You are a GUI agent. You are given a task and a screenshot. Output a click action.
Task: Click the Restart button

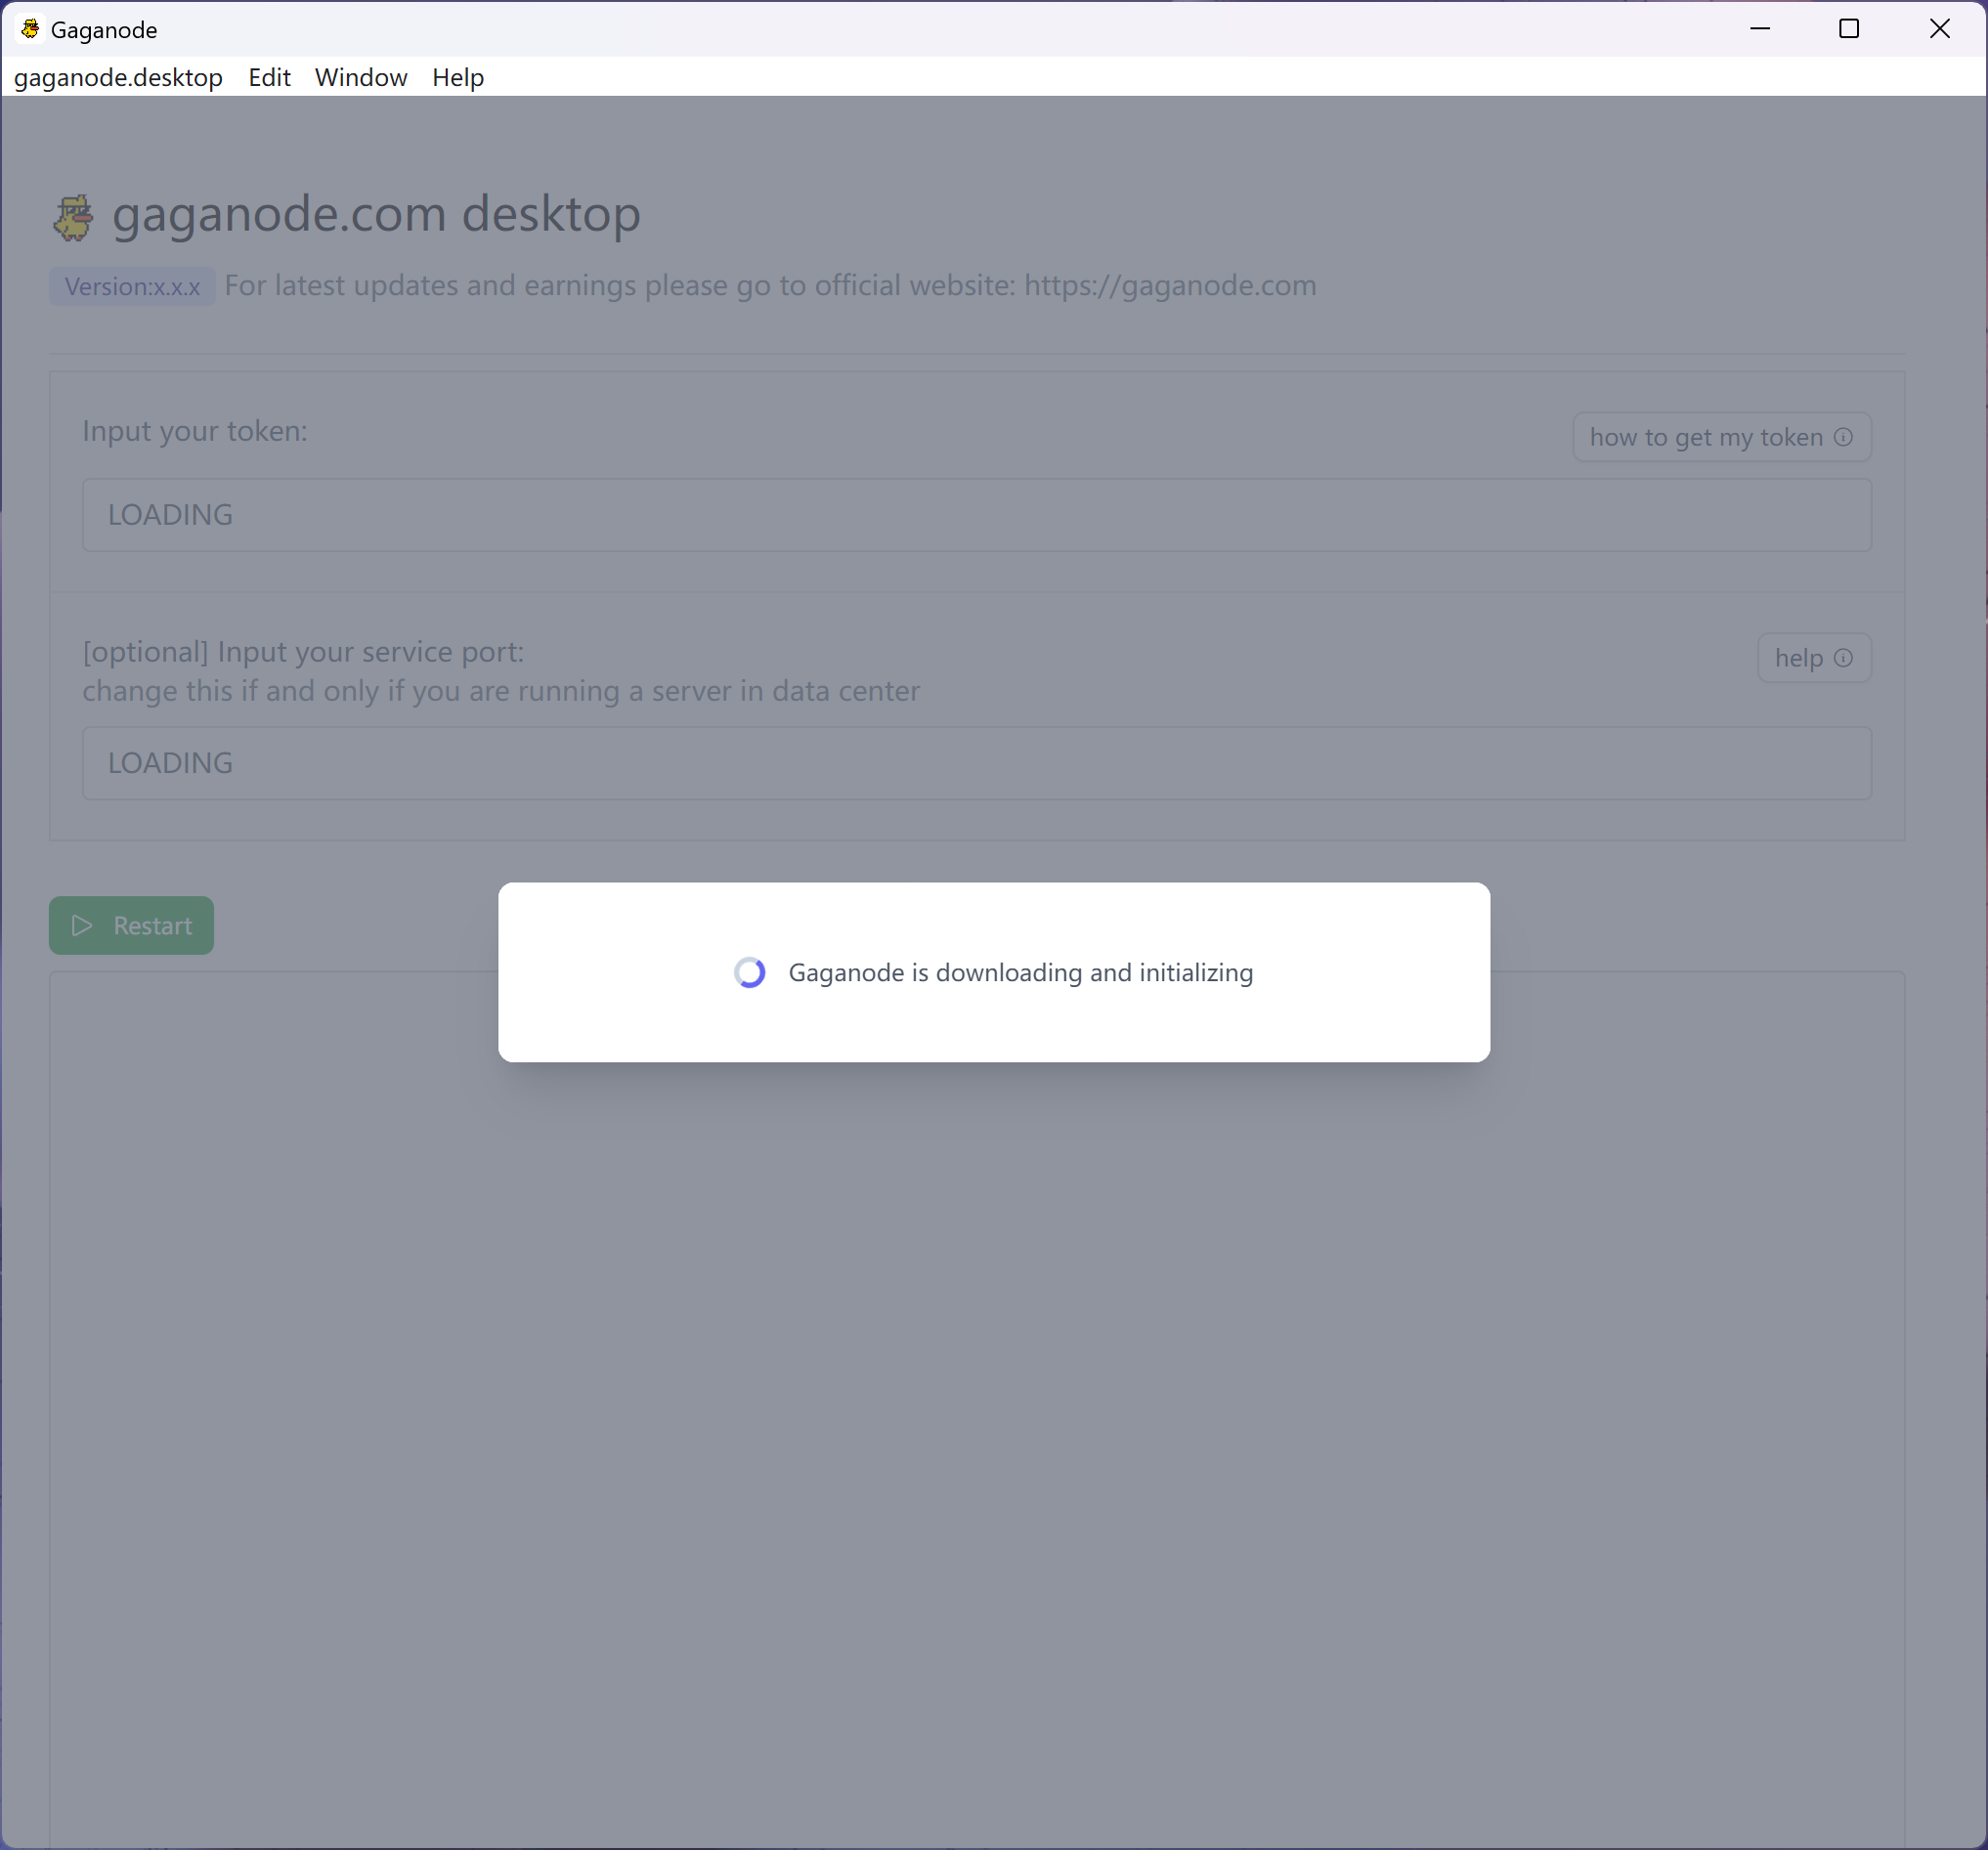[x=131, y=925]
